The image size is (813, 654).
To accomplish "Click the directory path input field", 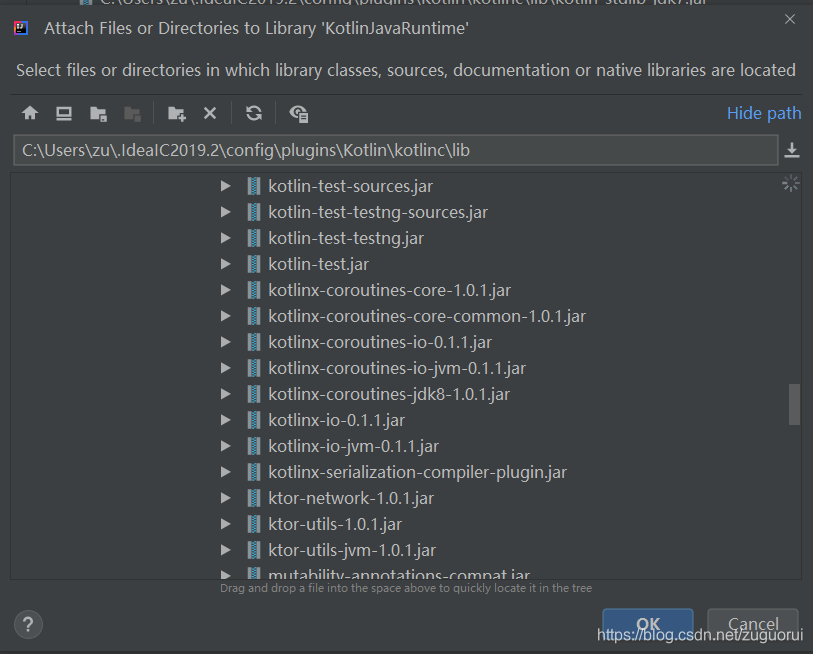I will coord(396,150).
